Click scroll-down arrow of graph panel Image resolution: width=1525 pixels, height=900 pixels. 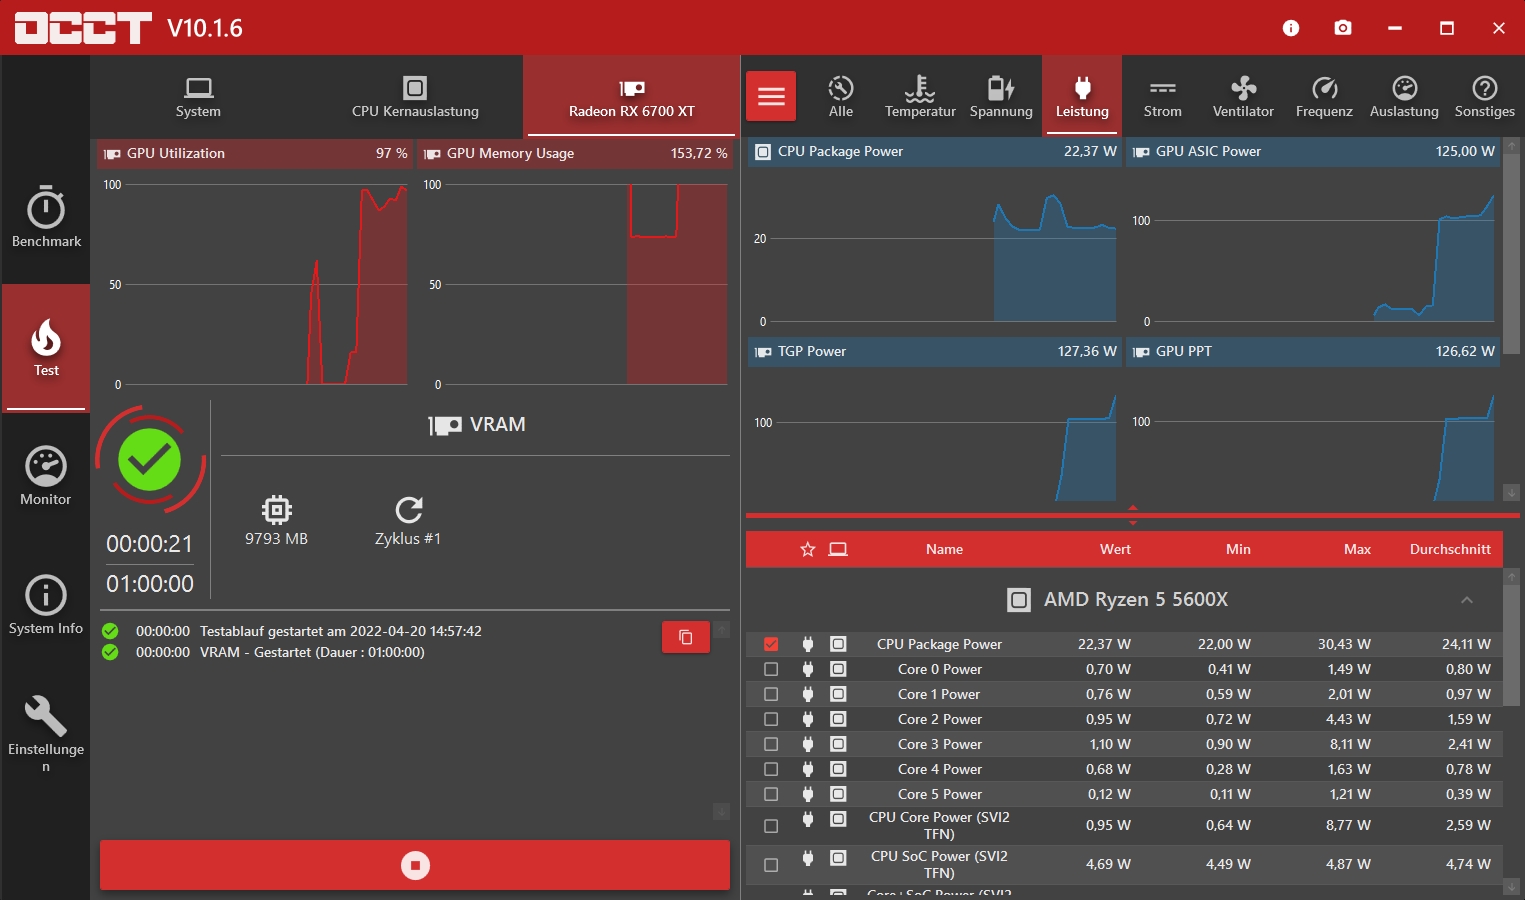1512,493
